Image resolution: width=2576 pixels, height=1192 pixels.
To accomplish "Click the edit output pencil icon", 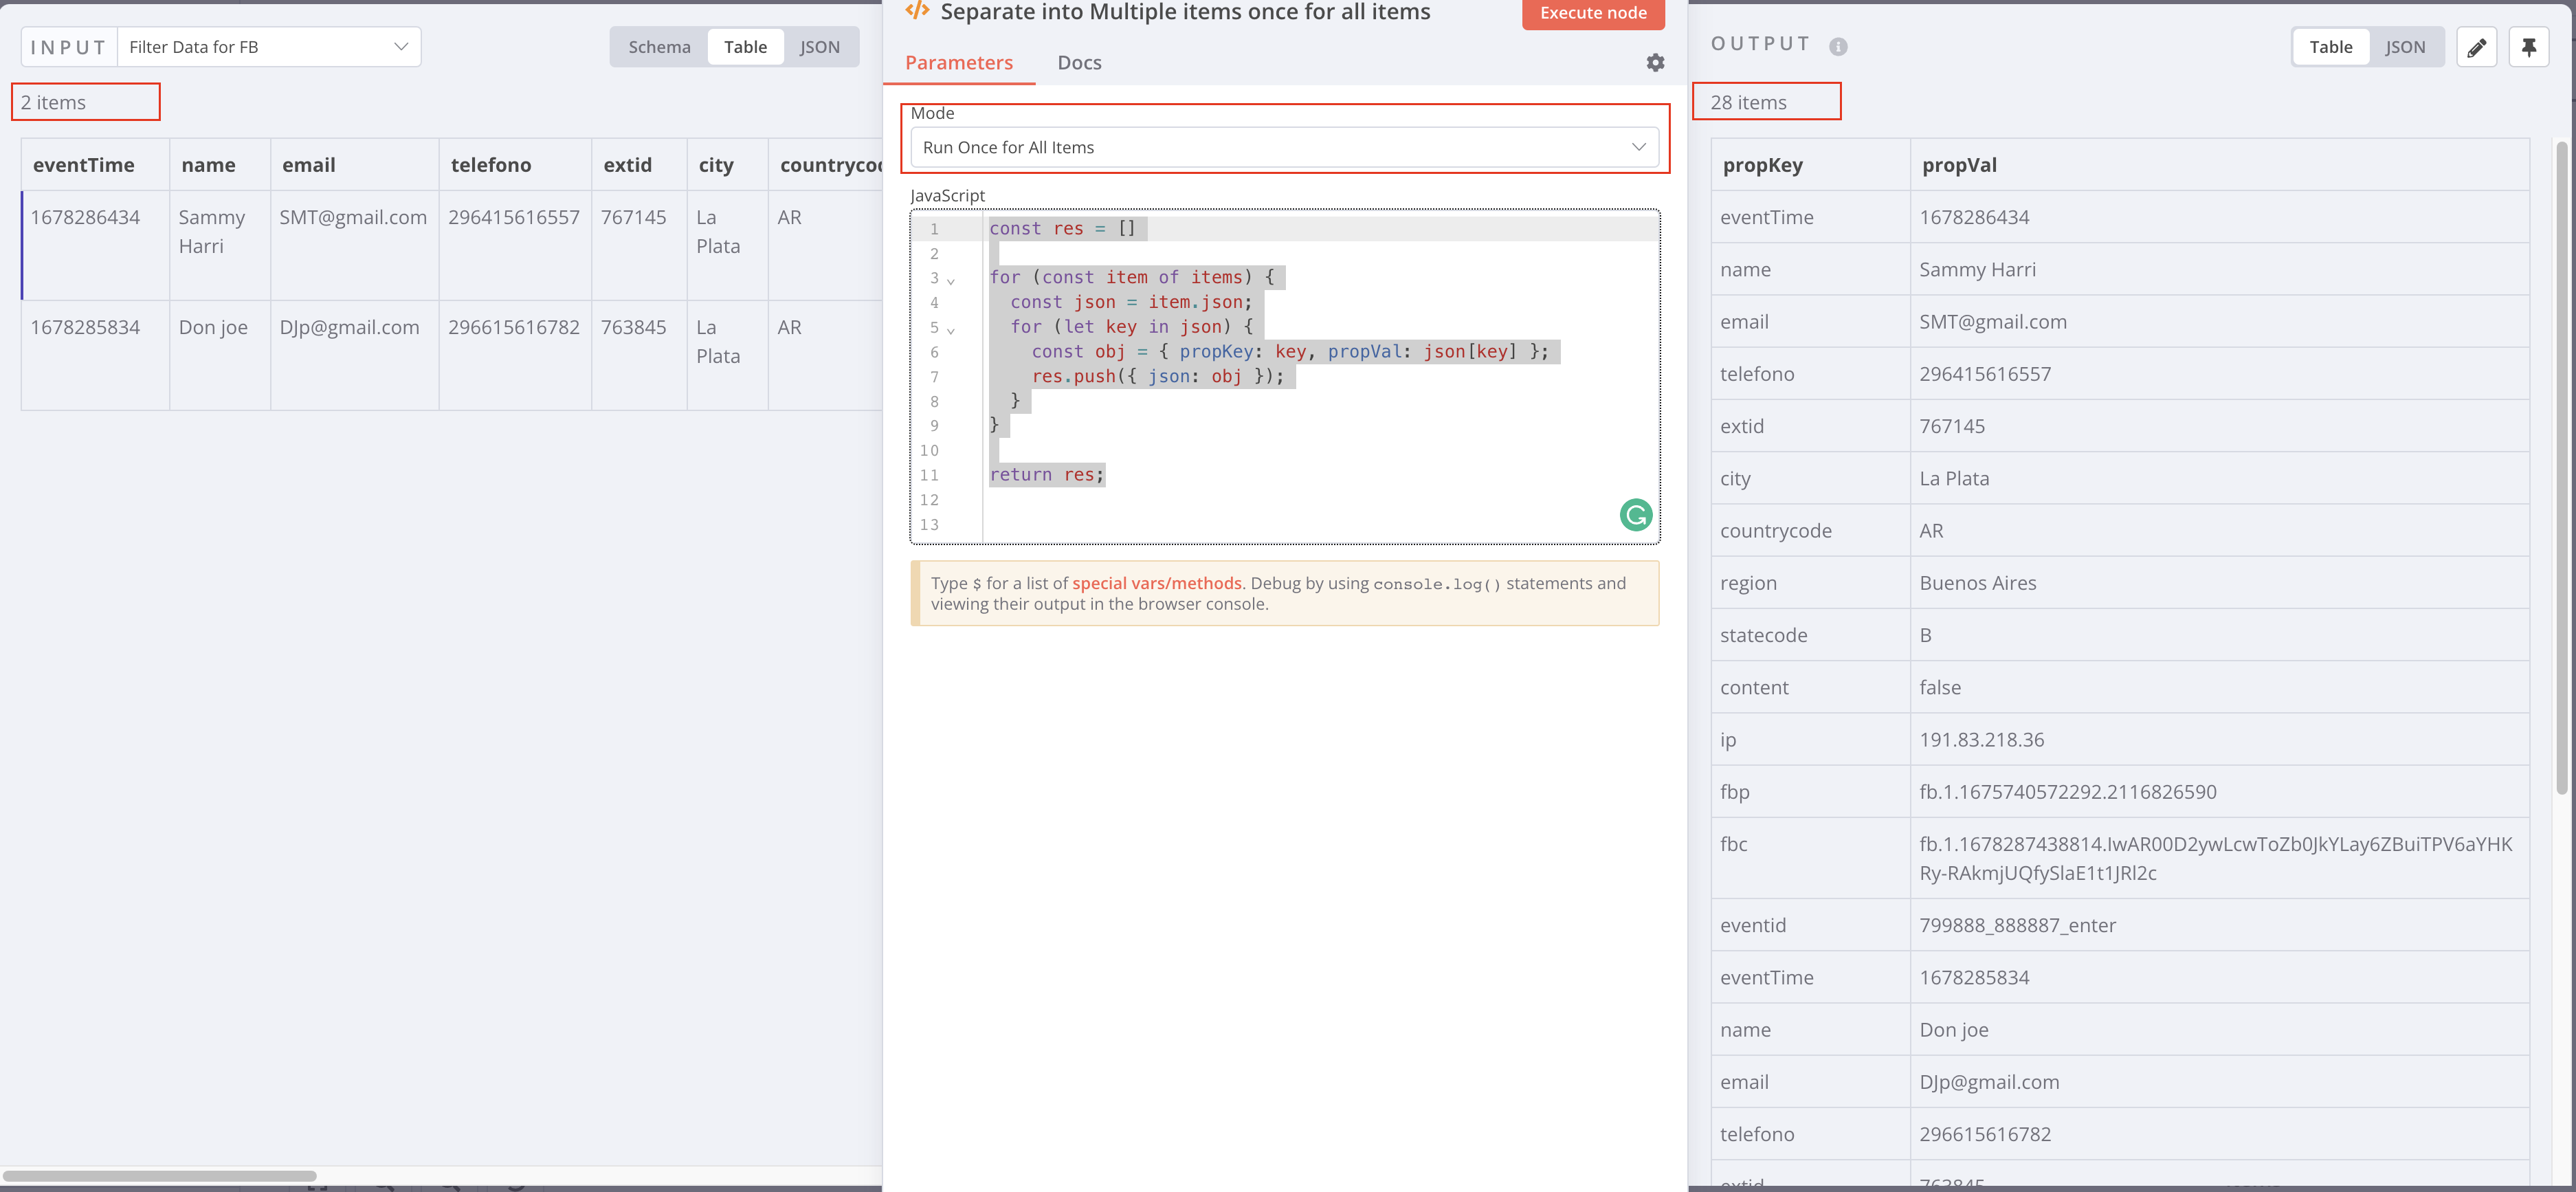I will click(2476, 47).
